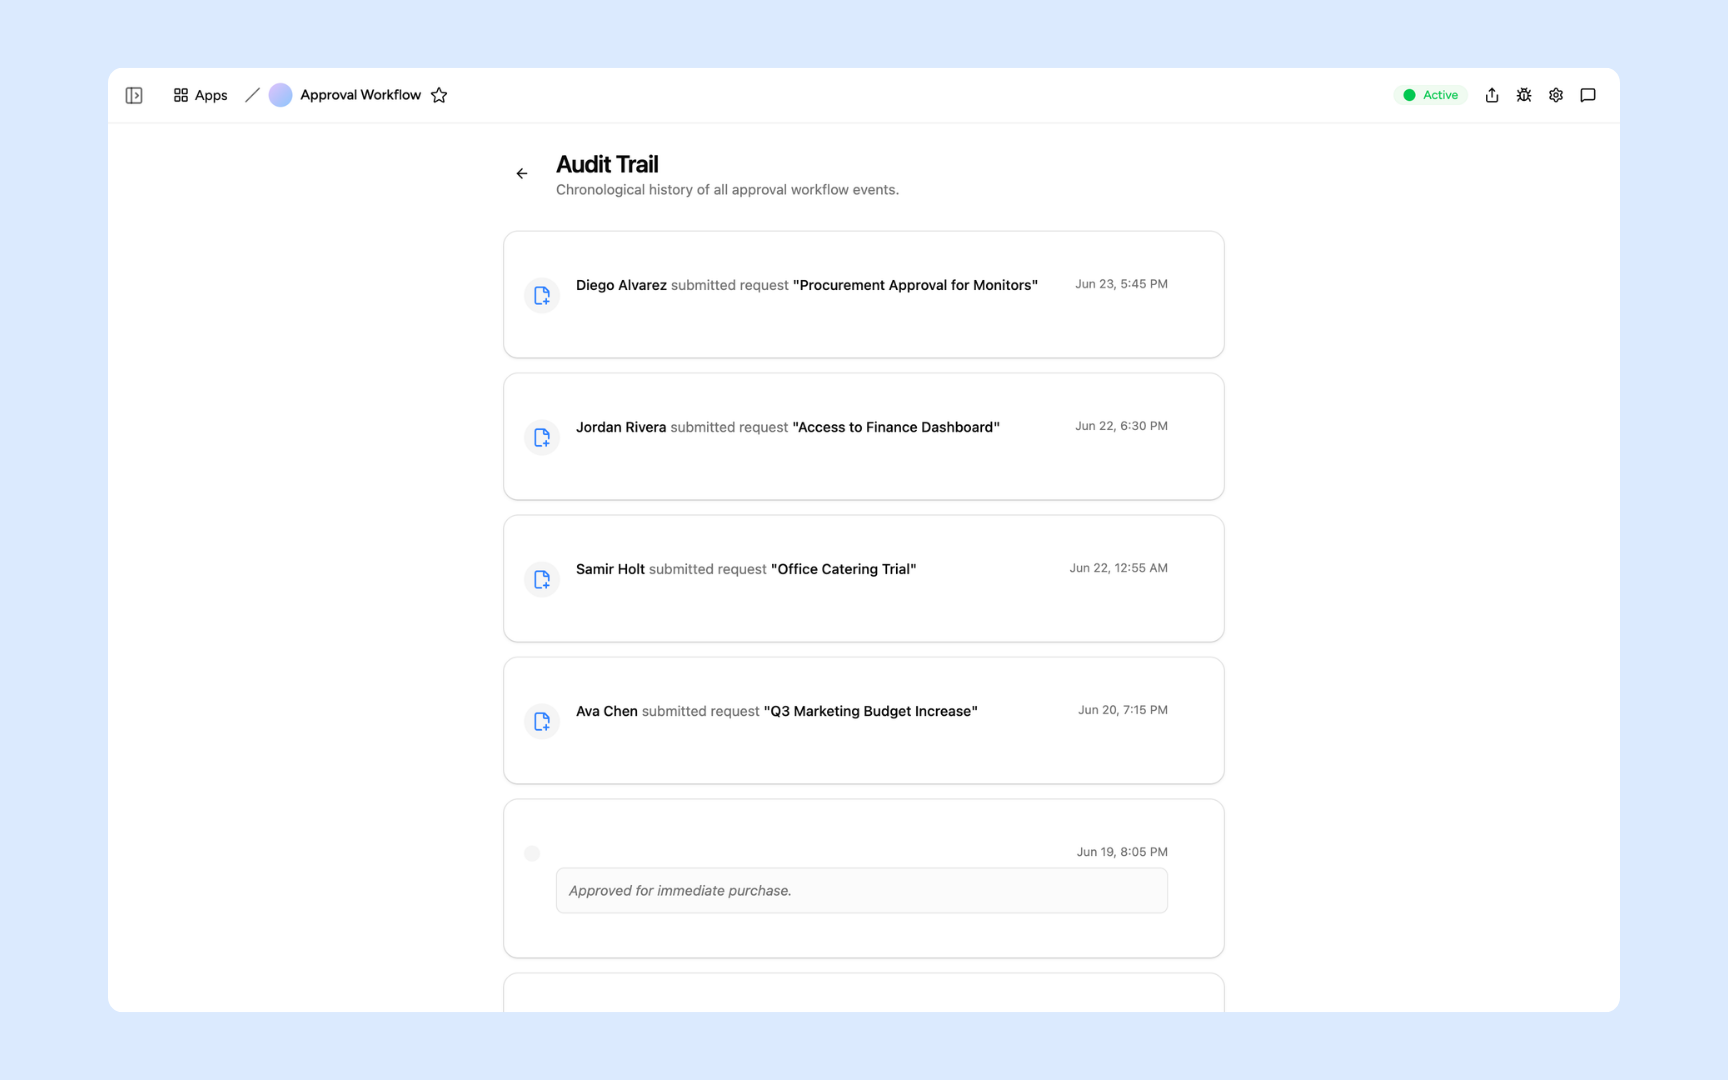Click the Jun 20, 7:15 PM timestamp
Viewport: 1728px width, 1080px height.
pos(1122,710)
